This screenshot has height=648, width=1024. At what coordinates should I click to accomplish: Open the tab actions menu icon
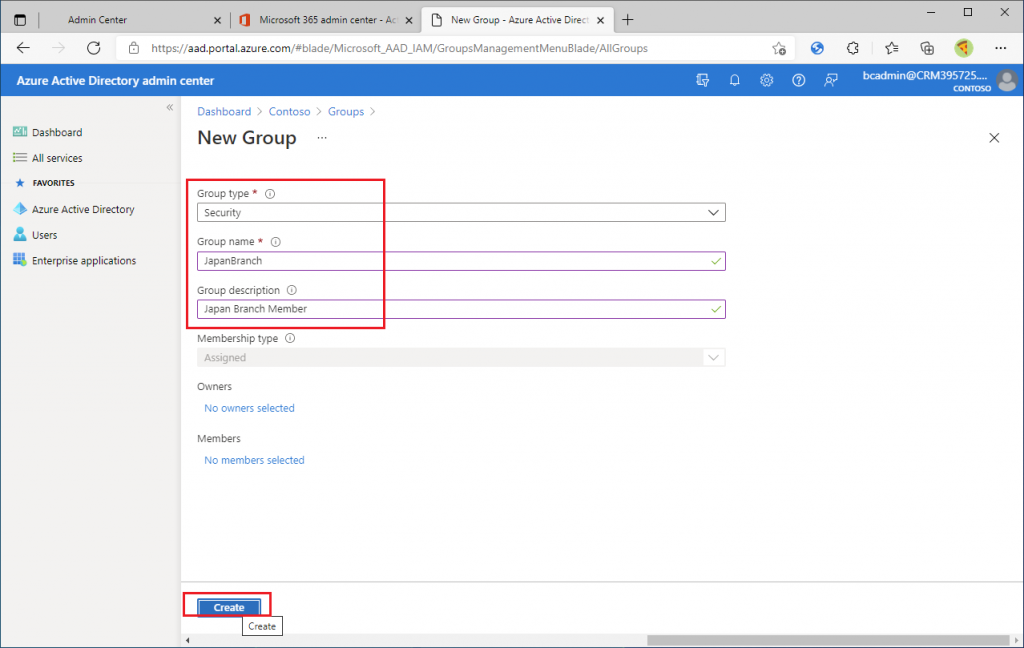[20, 20]
